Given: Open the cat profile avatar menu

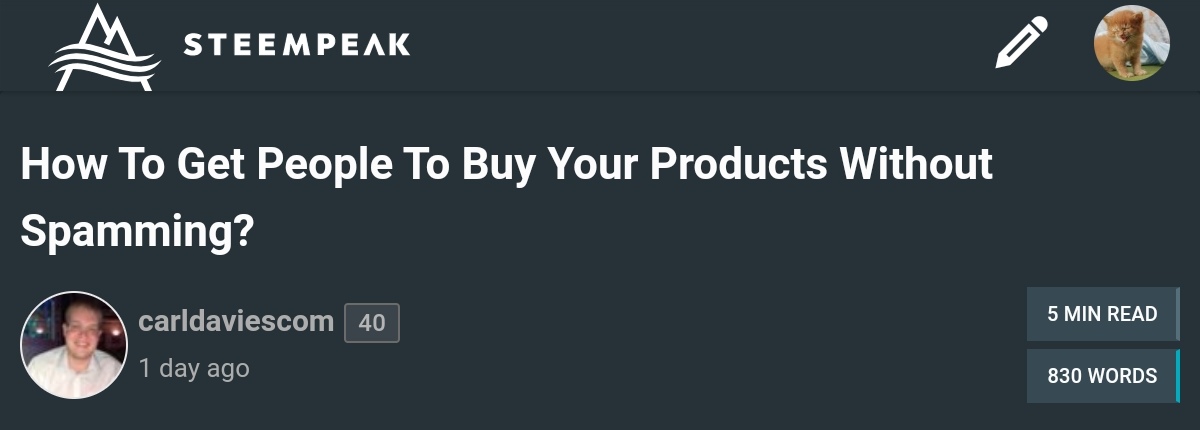Looking at the screenshot, I should tap(1131, 44).
